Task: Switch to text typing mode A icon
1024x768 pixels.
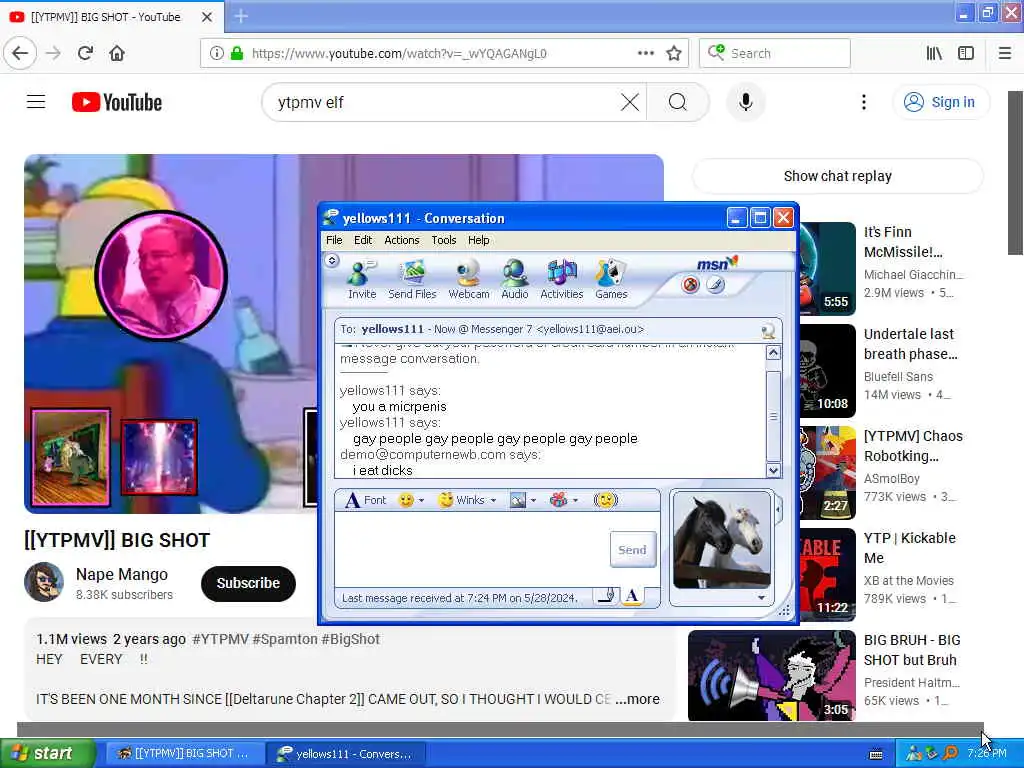Action: (632, 596)
